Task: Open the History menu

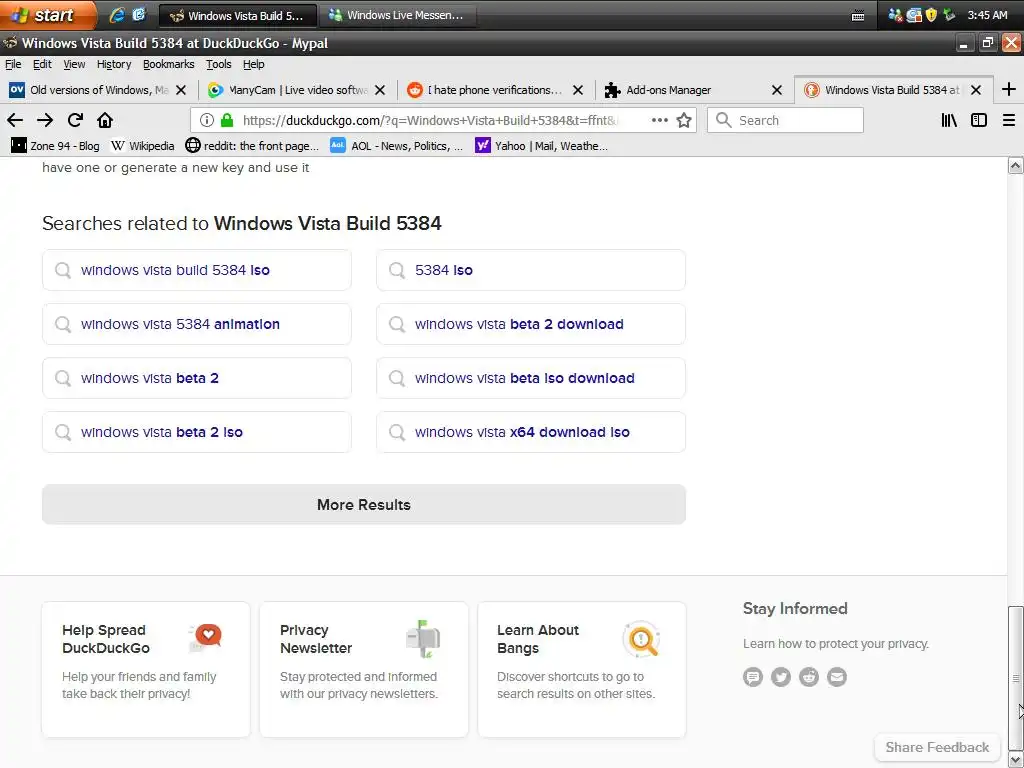Action: (x=114, y=64)
